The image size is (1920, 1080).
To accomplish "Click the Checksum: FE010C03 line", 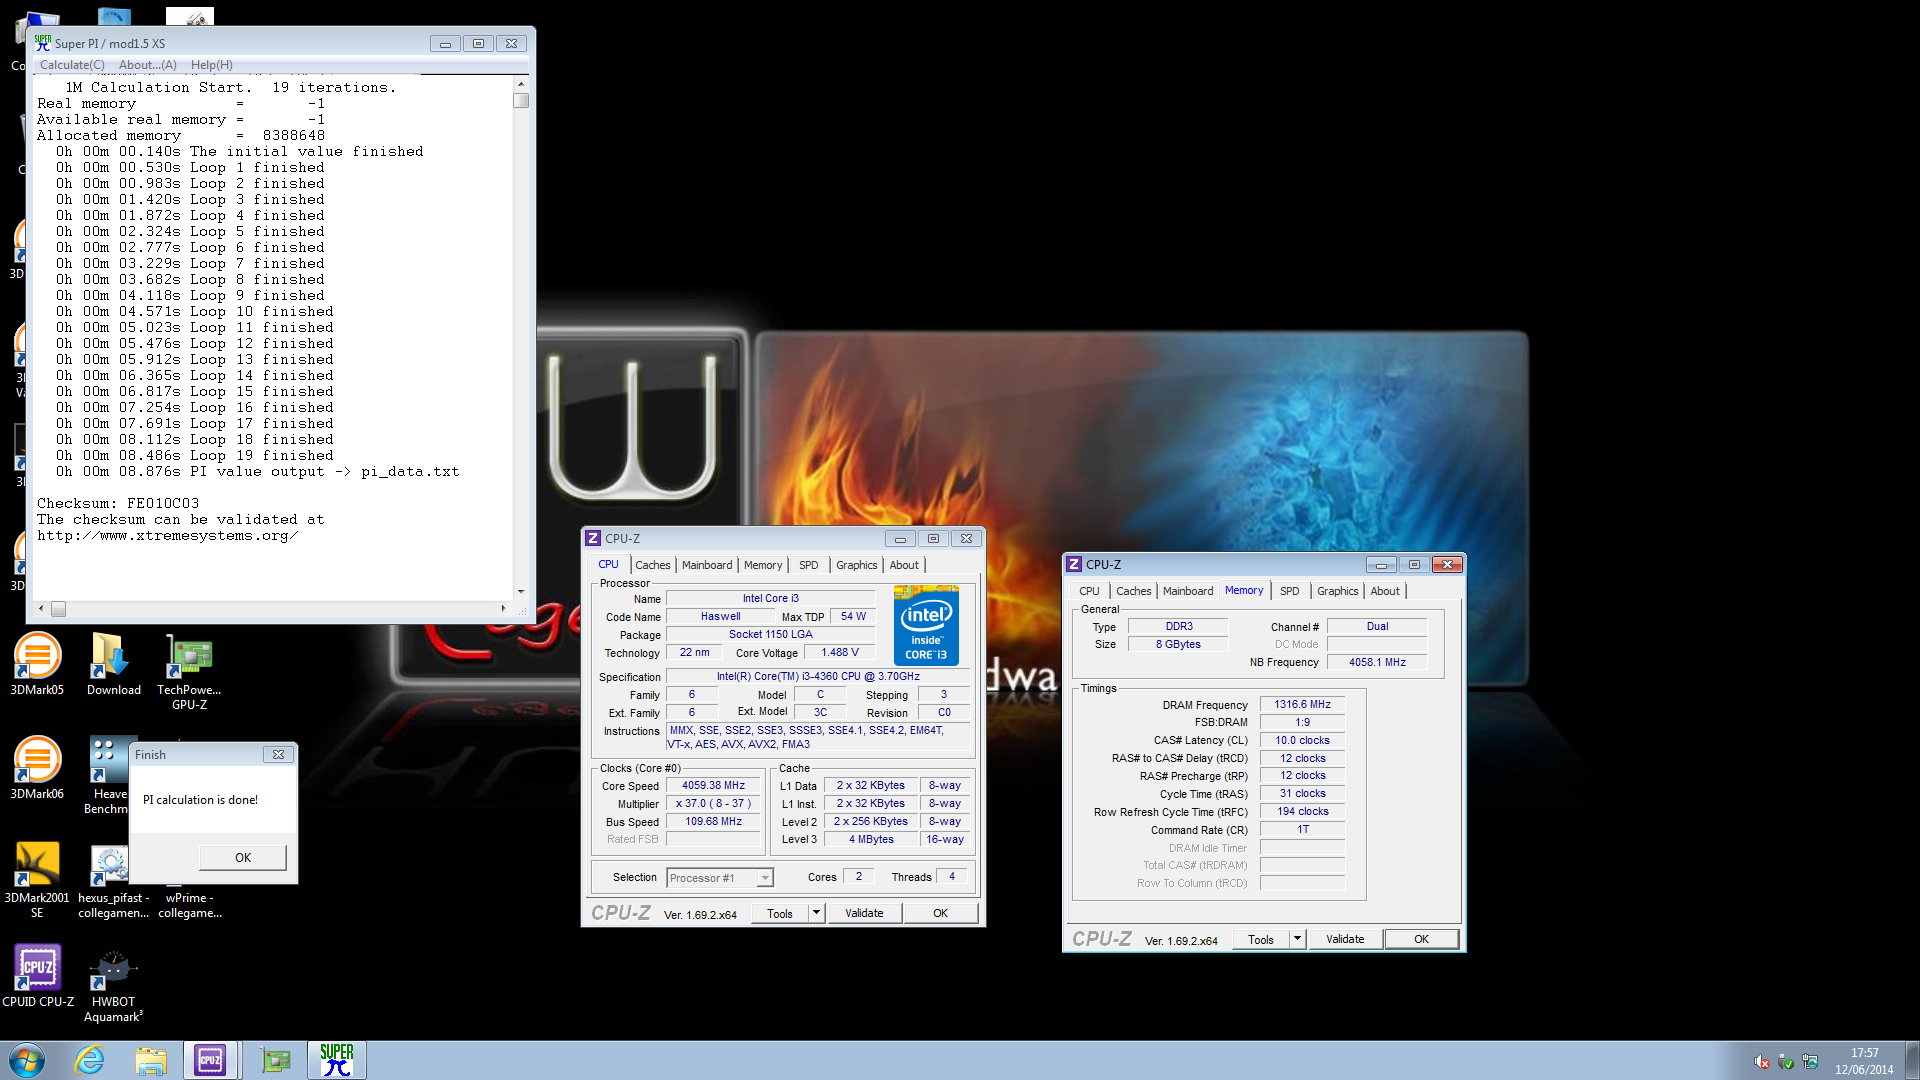I will (118, 503).
